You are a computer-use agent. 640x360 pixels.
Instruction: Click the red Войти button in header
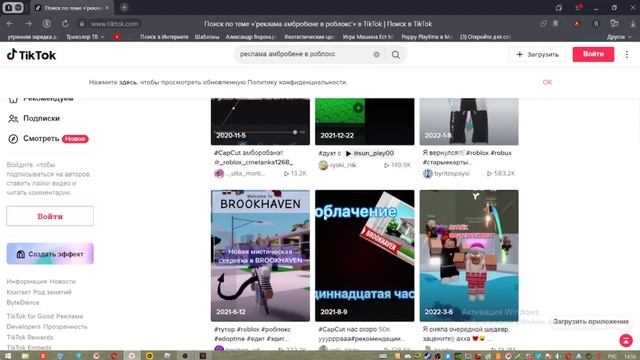(x=593, y=54)
